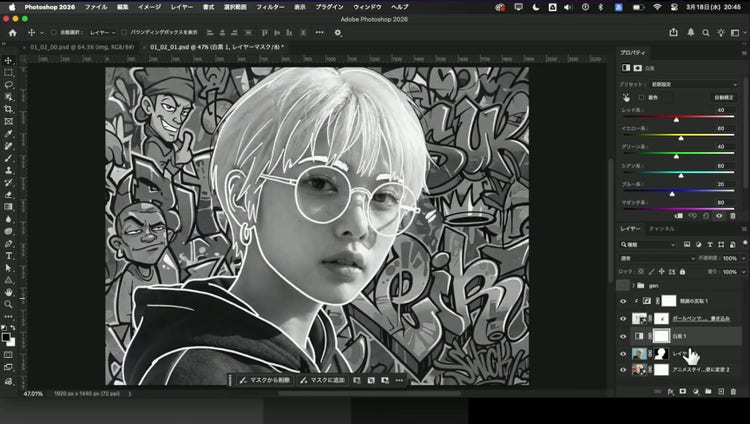Switch to the チャンネル tab
Screen dimensions: 750x424
(x=662, y=229)
